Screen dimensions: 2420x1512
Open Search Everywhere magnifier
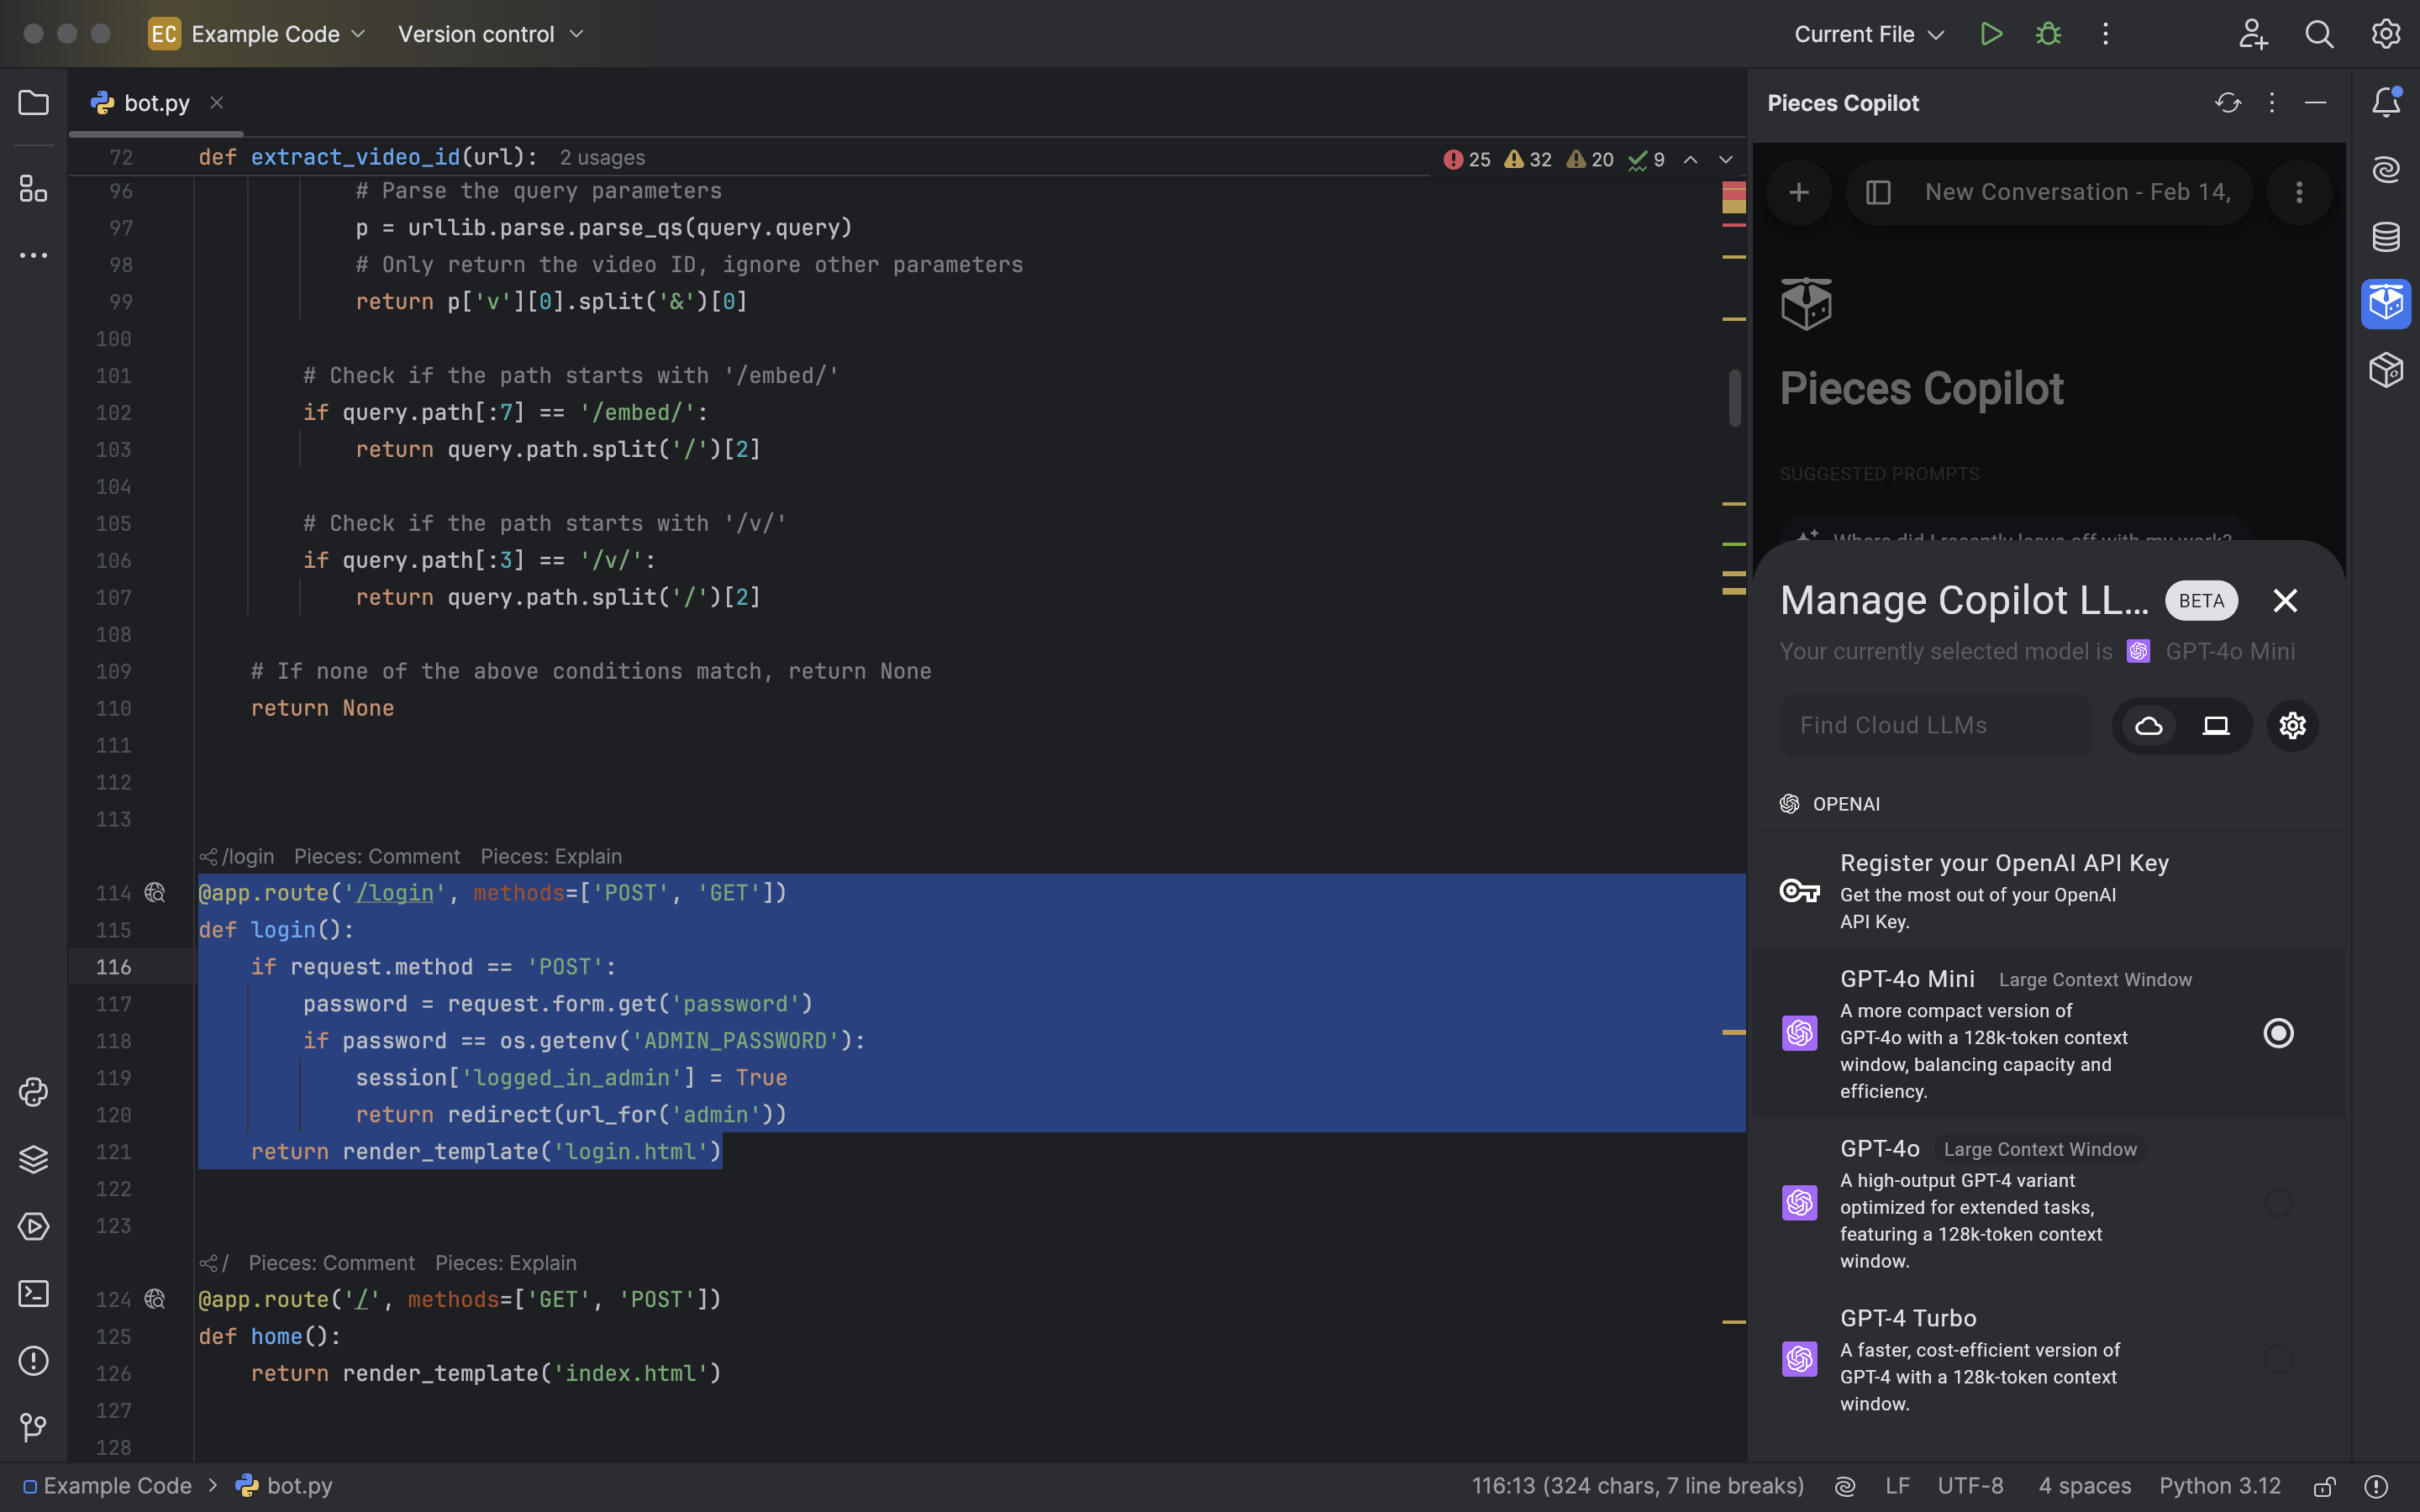click(x=2319, y=34)
